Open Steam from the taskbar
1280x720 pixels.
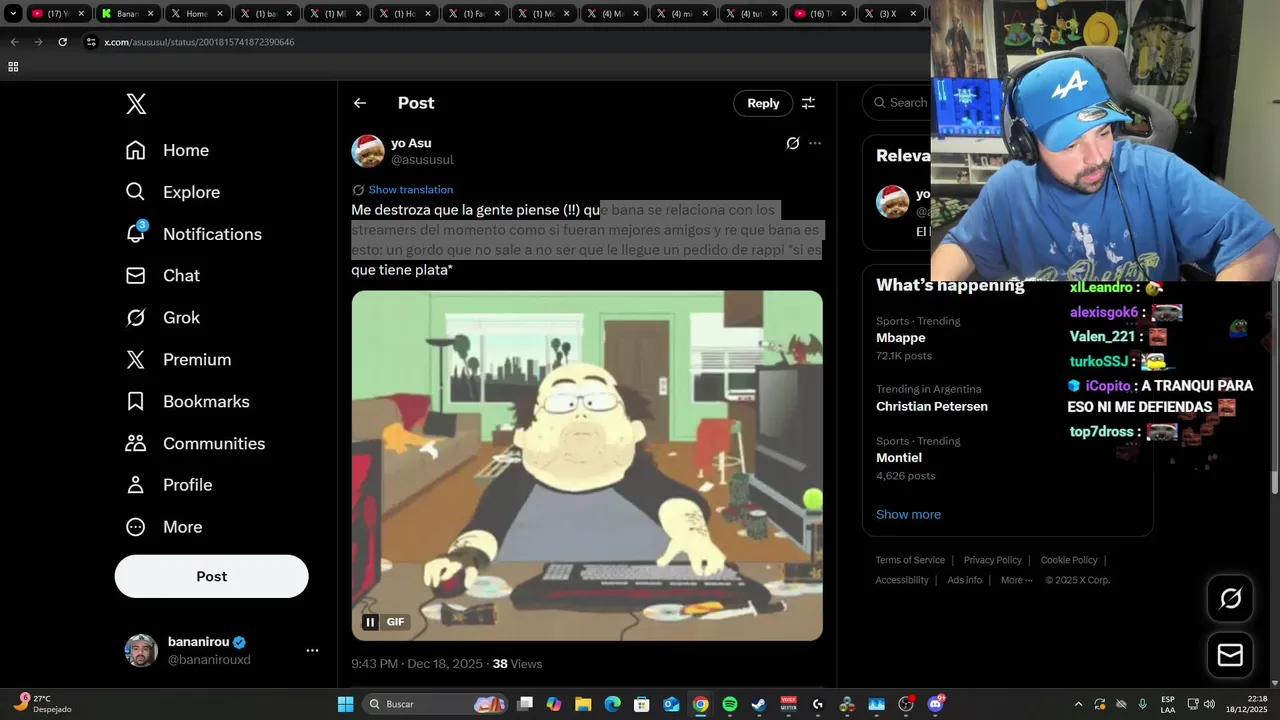[759, 704]
